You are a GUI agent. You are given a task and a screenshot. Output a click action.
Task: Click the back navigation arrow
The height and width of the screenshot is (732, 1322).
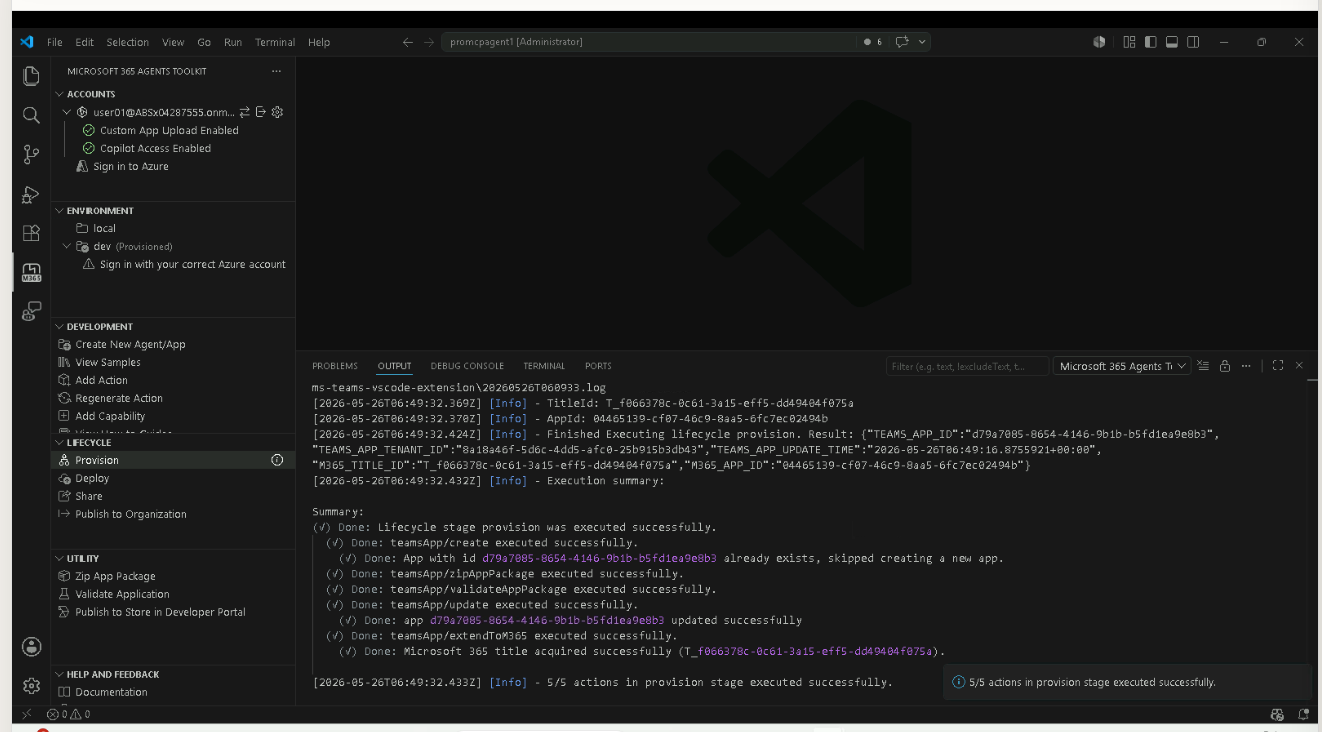point(407,42)
